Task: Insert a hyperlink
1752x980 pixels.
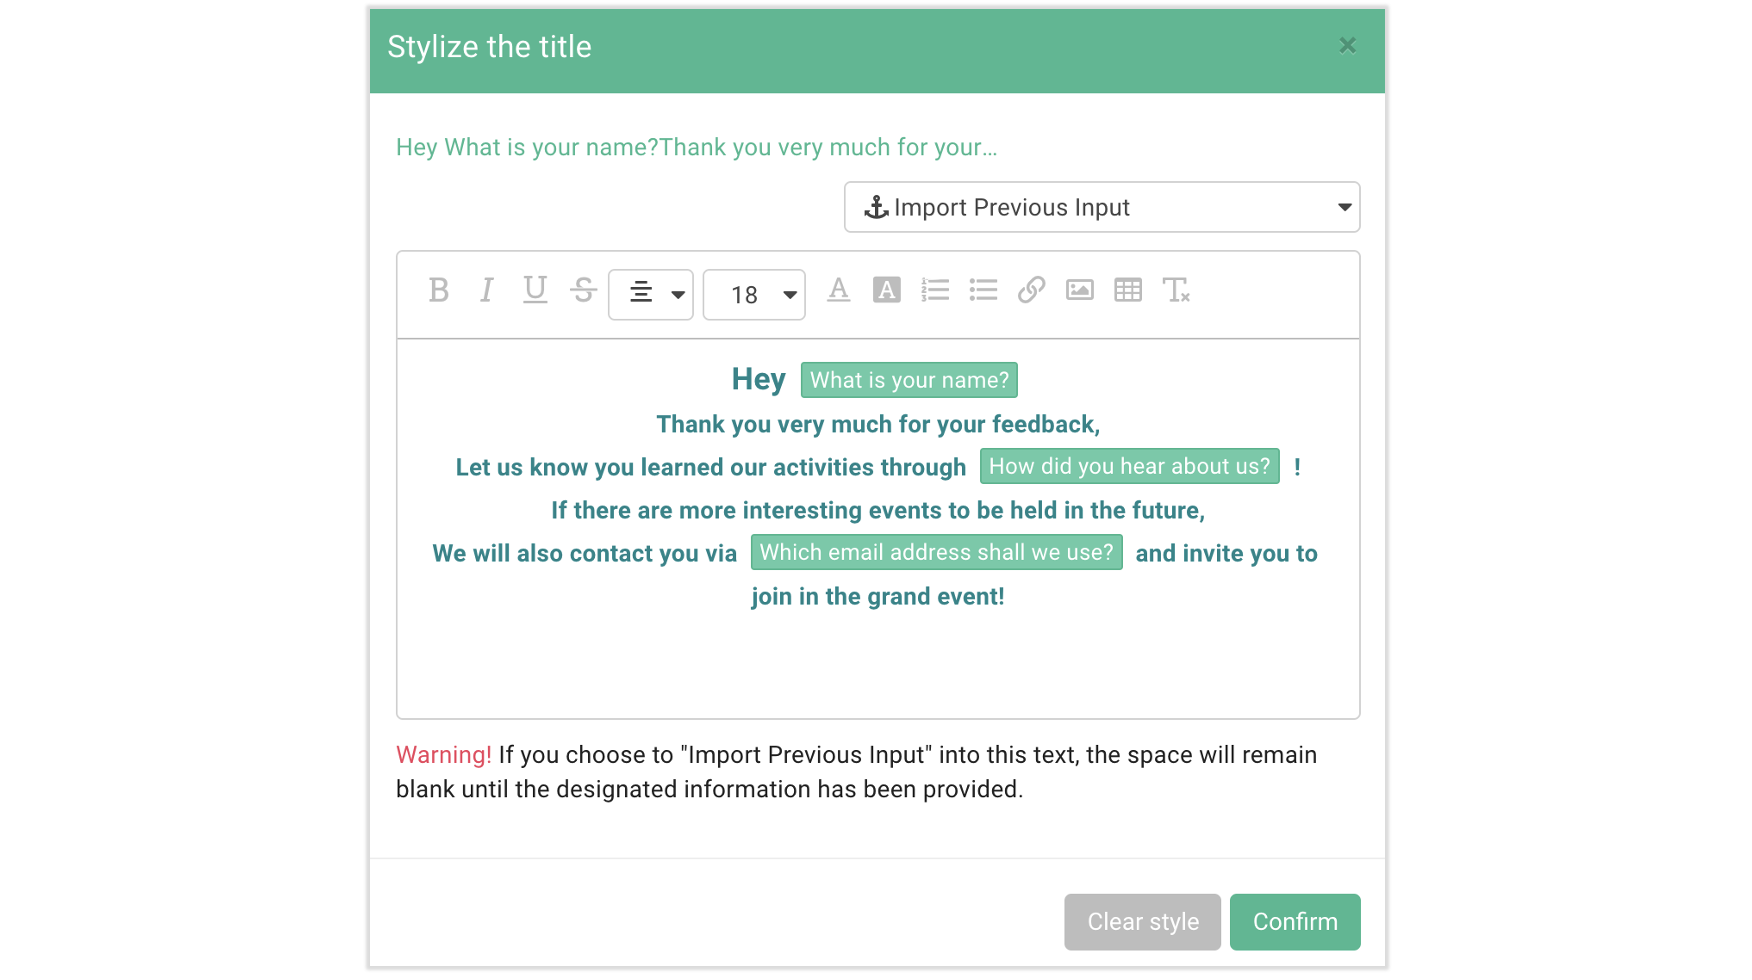Action: pyautogui.click(x=1031, y=290)
